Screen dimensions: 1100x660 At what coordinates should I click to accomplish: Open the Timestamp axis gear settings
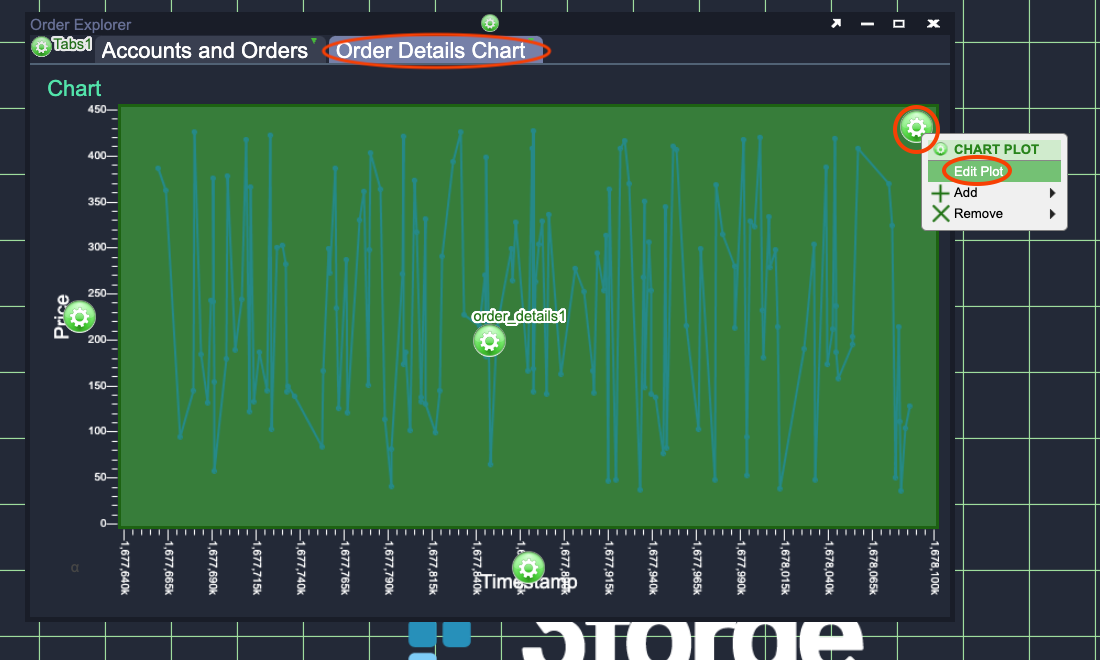(x=528, y=567)
